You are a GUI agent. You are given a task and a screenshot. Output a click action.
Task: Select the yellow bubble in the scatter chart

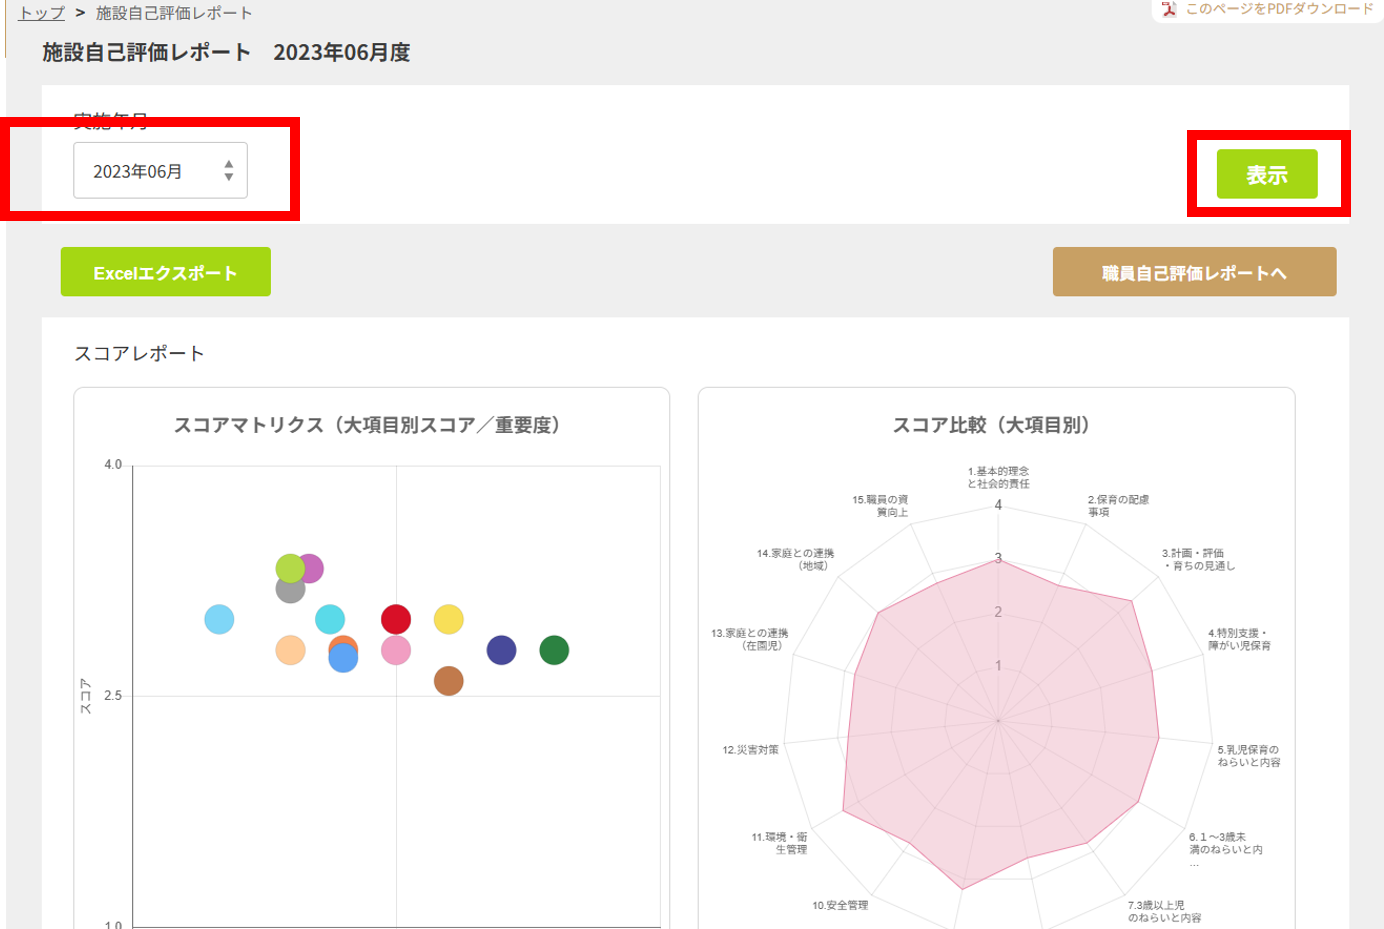(x=449, y=620)
